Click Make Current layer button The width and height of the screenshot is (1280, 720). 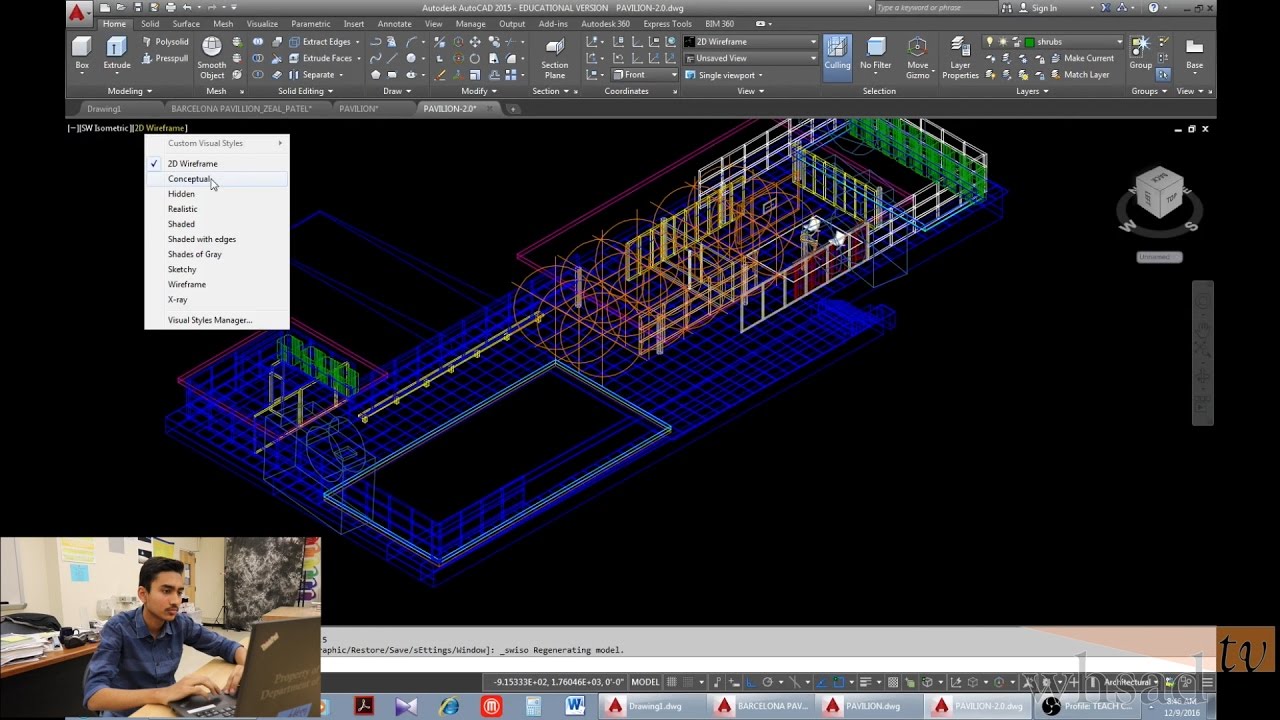click(1081, 58)
